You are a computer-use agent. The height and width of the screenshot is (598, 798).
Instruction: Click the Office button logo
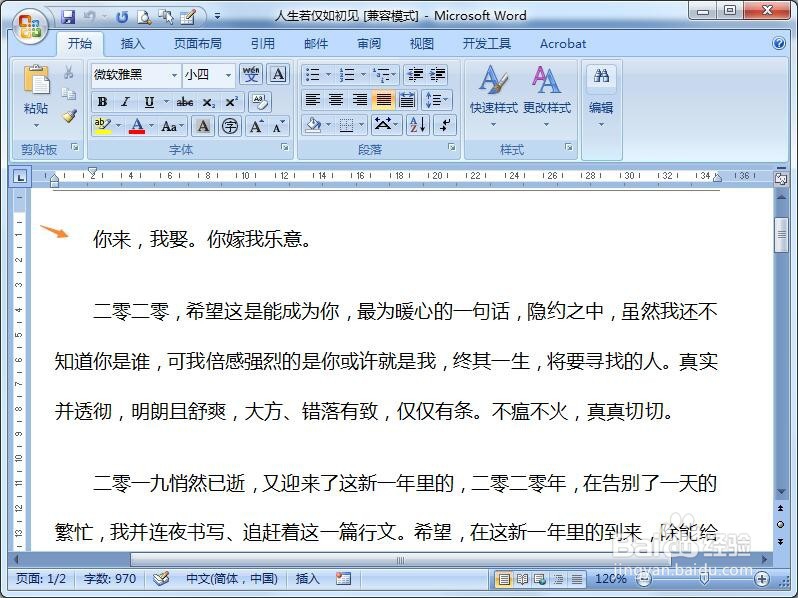point(29,25)
